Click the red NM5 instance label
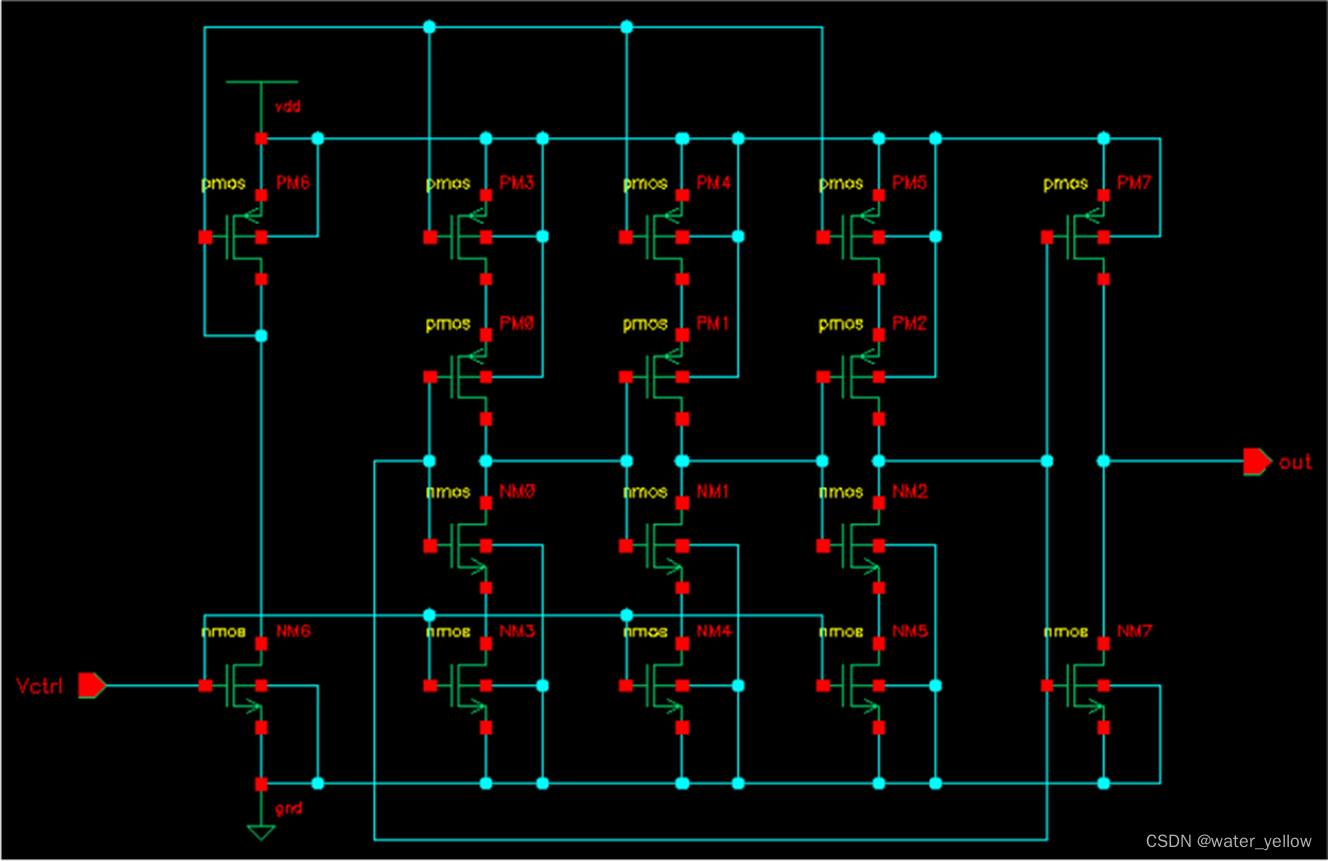 (910, 632)
